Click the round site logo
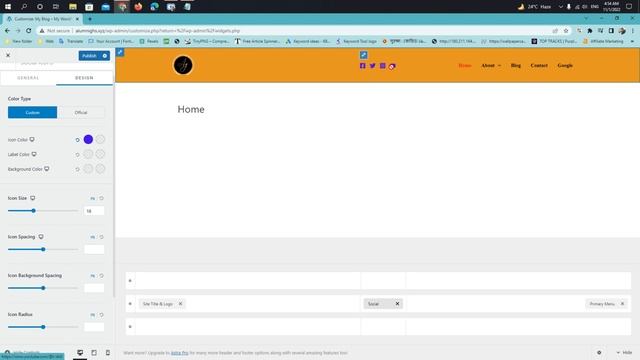The image size is (640, 360). [x=183, y=65]
